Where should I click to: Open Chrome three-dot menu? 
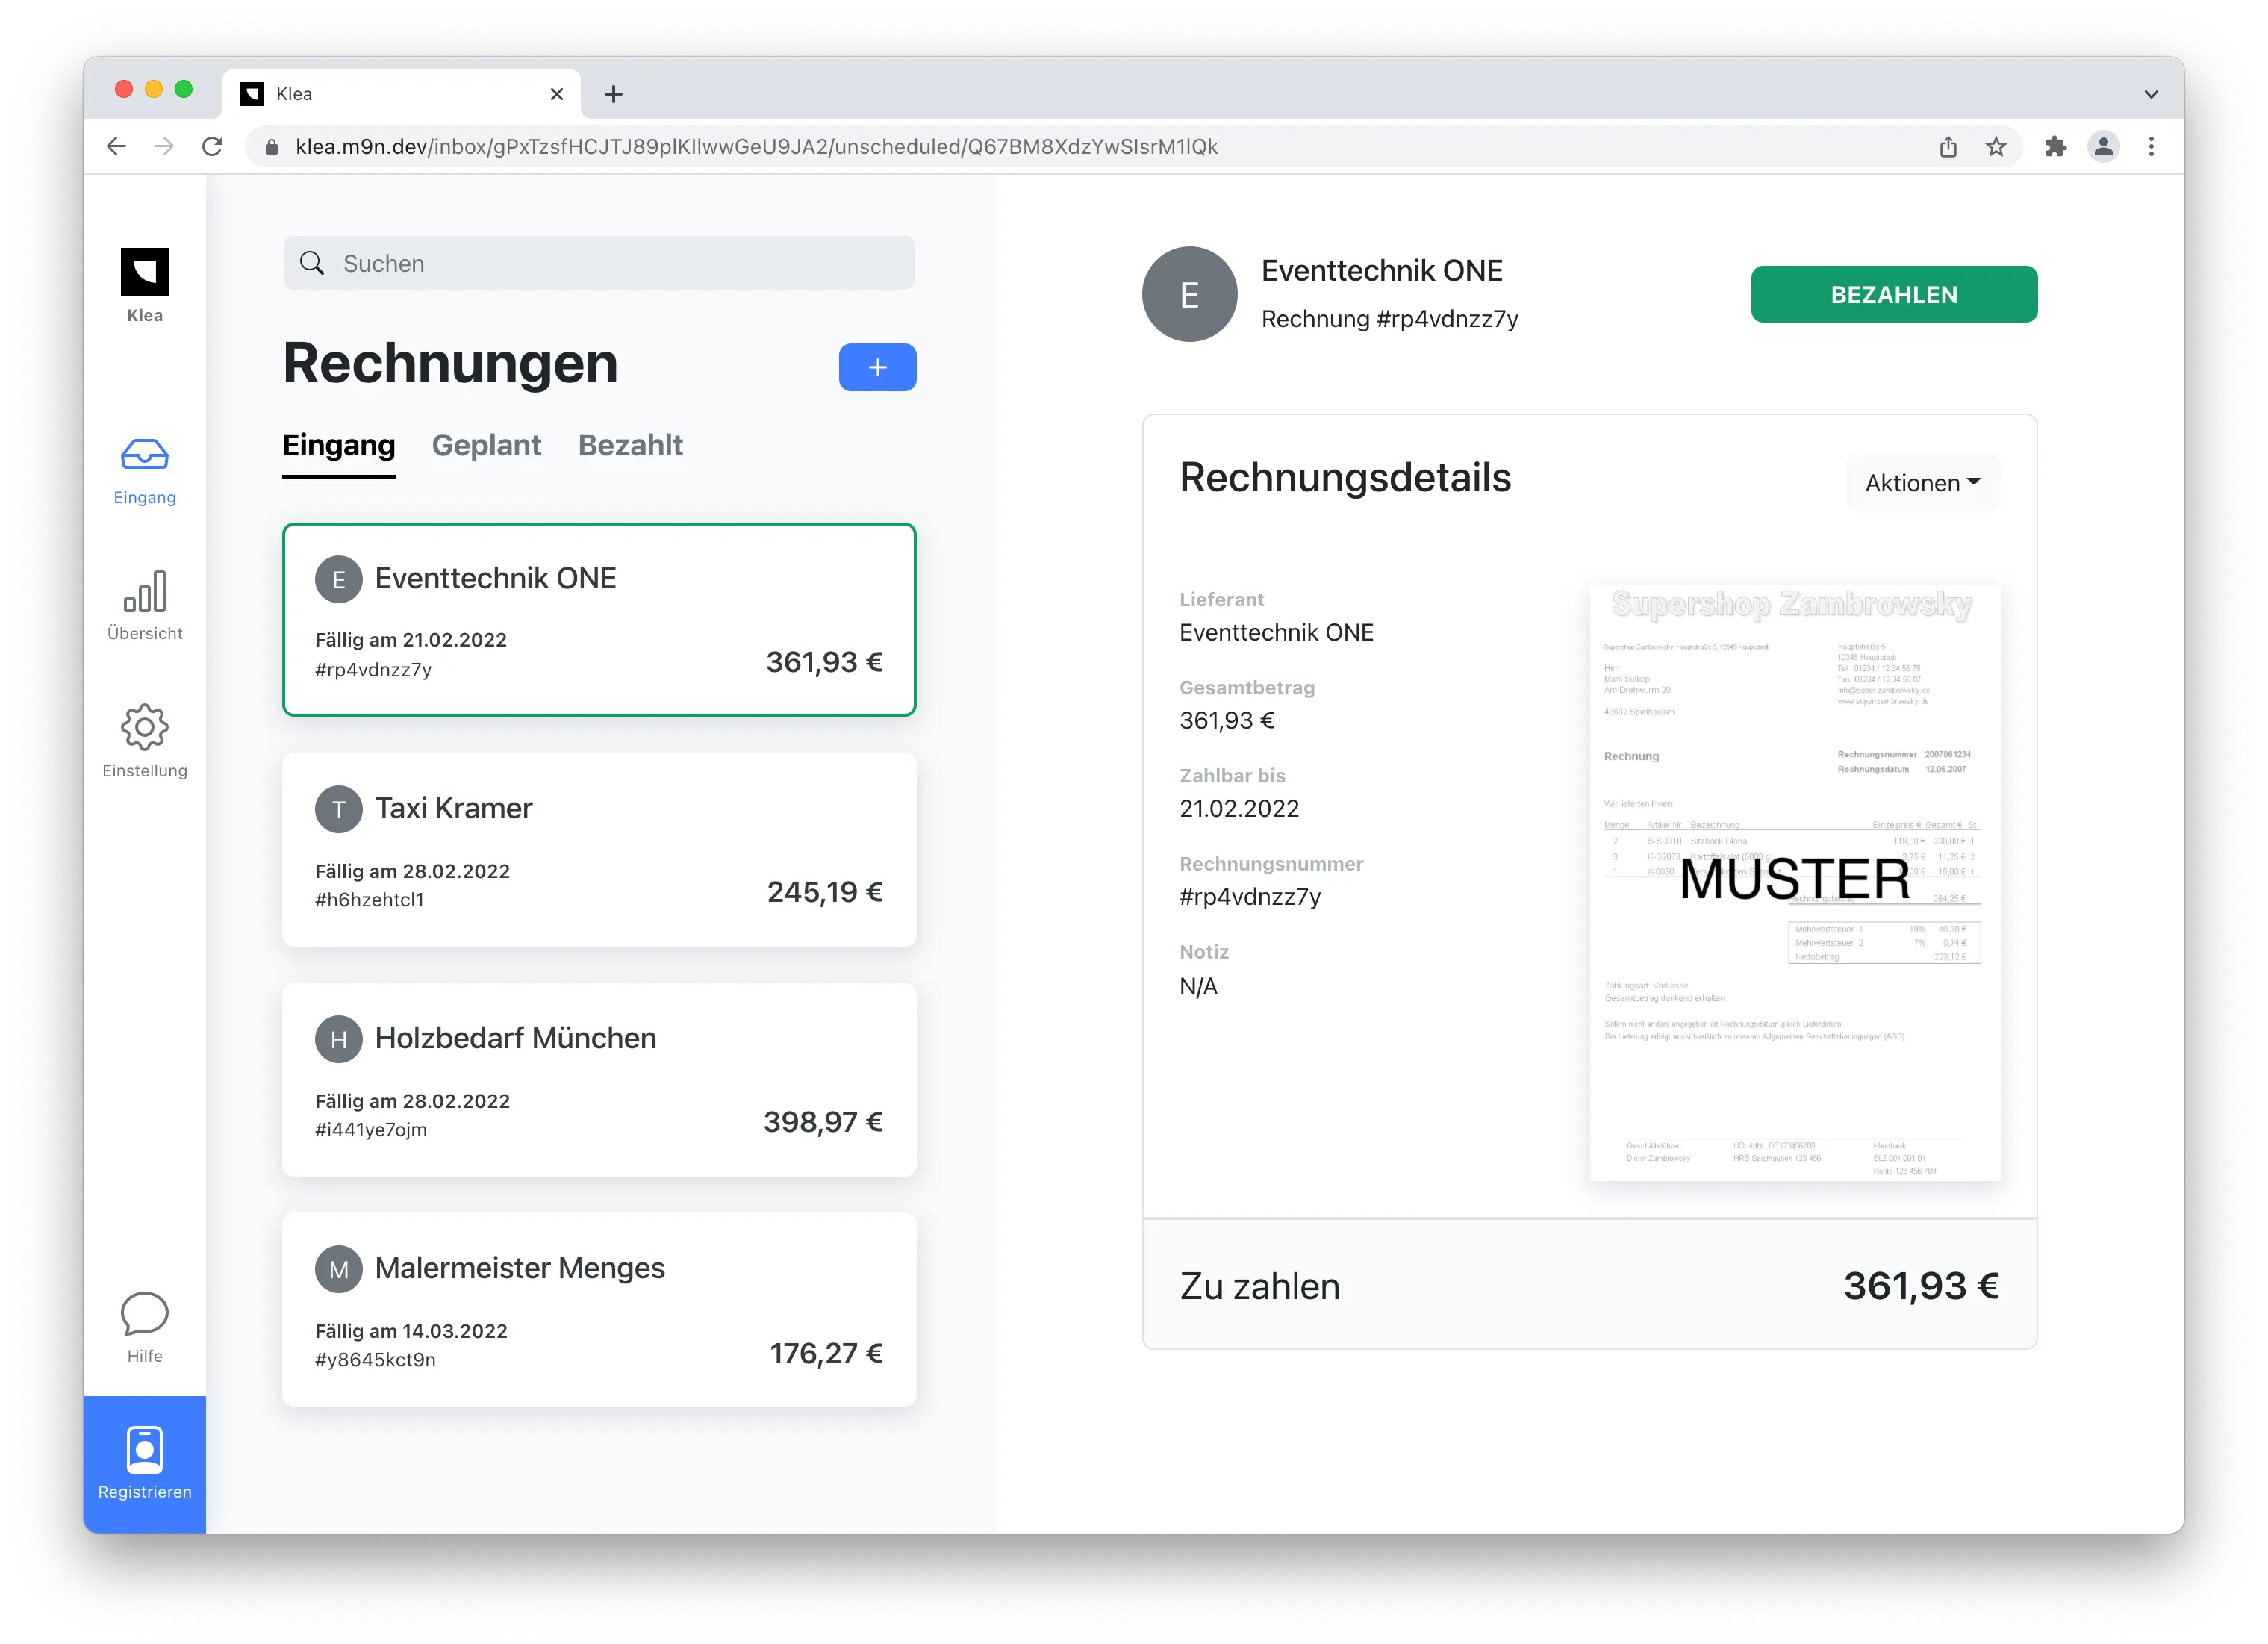(x=2151, y=147)
